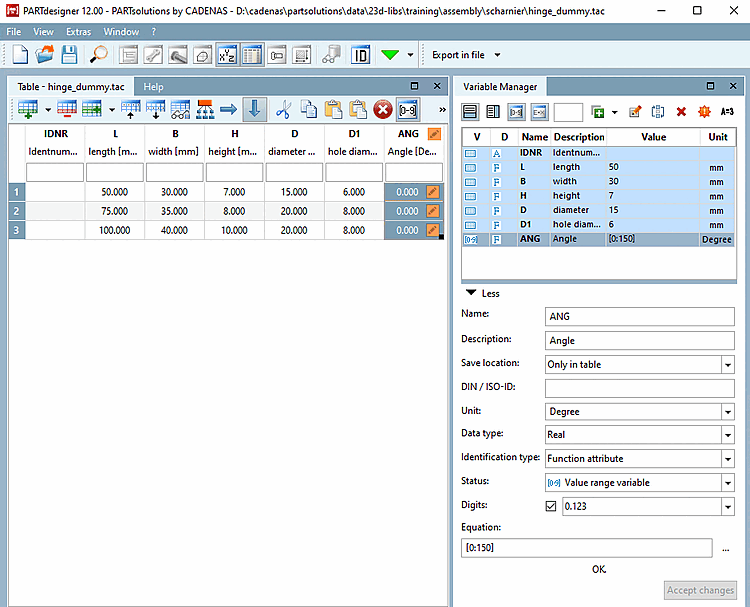
Task: Click the red X delete variable icon
Action: tap(681, 112)
